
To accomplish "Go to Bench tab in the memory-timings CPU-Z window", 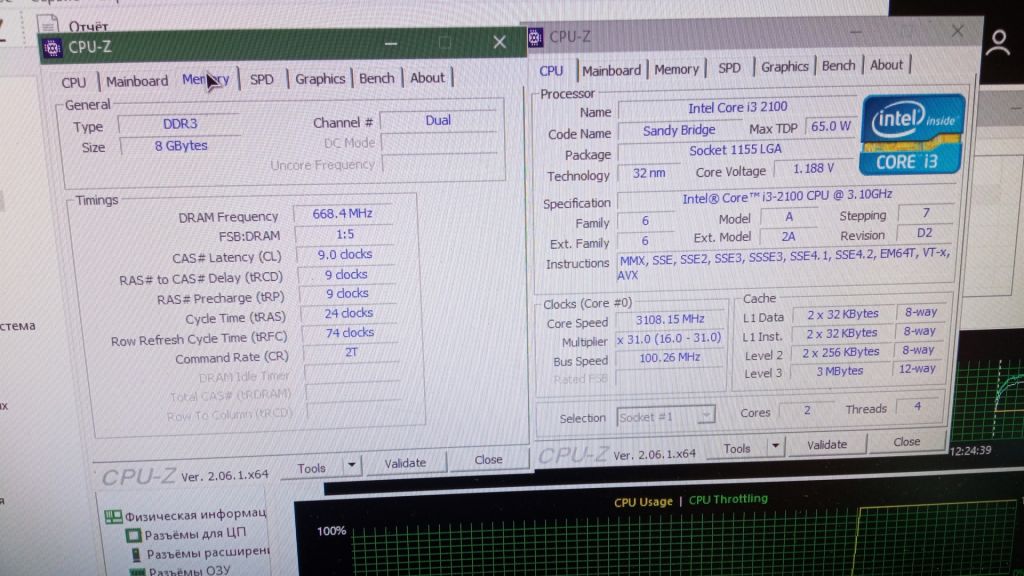I will pyautogui.click(x=377, y=78).
